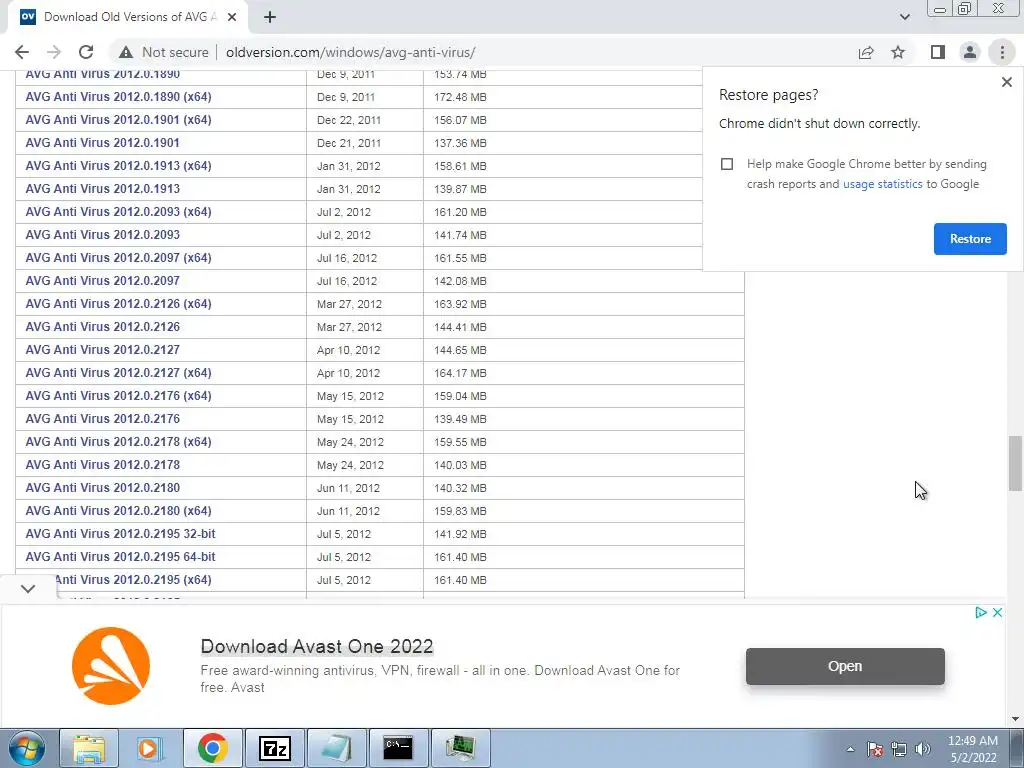Open AVG Anti Virus 2012.0.2176 (x64)
This screenshot has height=768, width=1024.
(118, 396)
